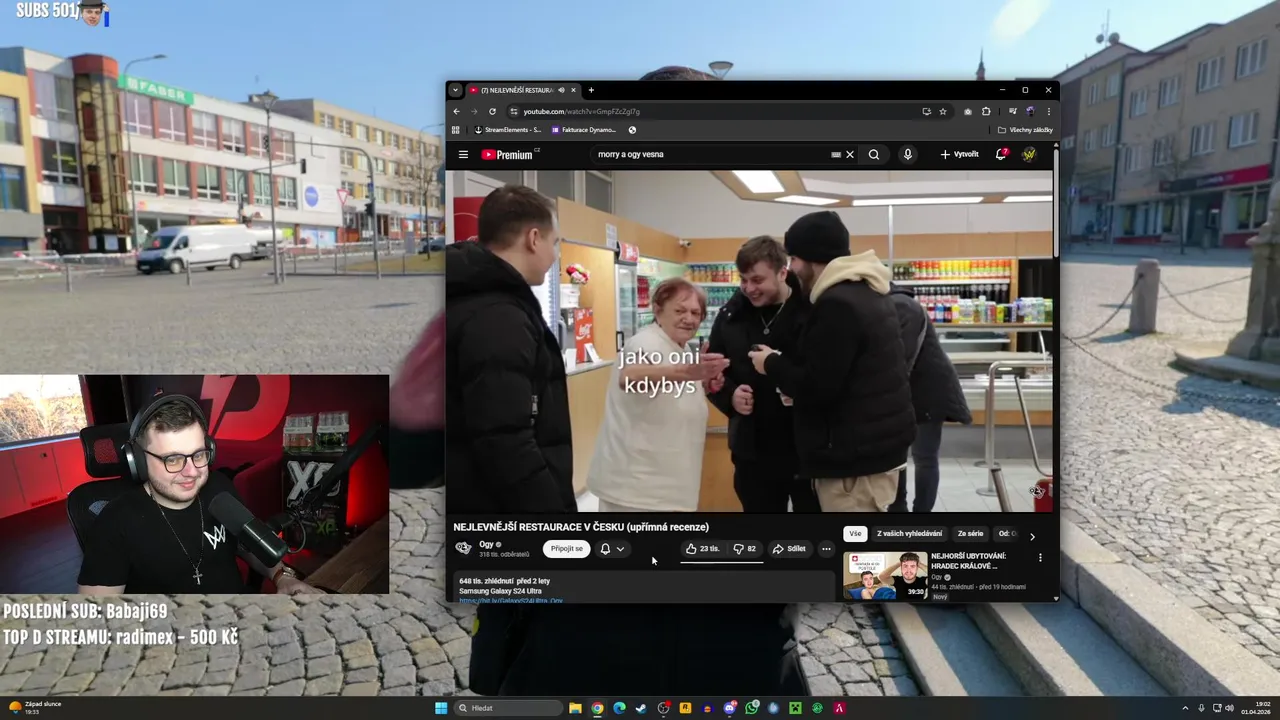Click the Připojit se join button
The width and height of the screenshot is (1280, 720).
coord(566,549)
